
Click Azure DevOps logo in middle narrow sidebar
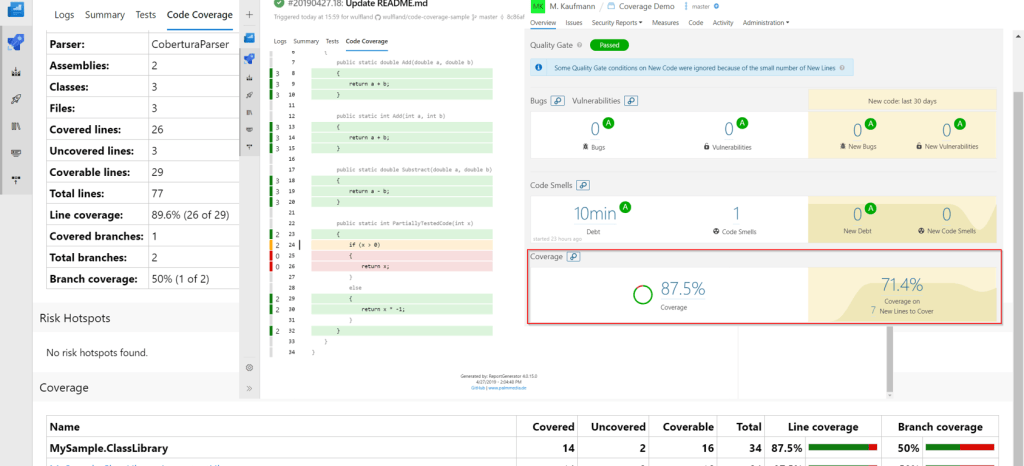coord(249,38)
